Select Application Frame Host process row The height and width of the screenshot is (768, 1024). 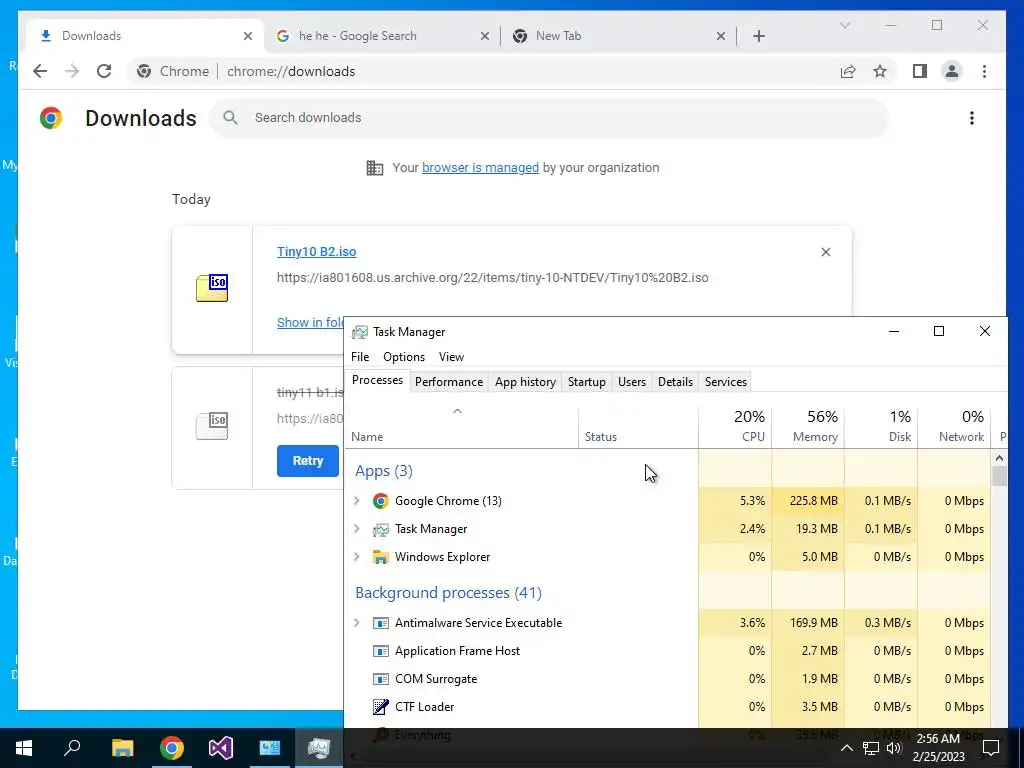(667, 651)
